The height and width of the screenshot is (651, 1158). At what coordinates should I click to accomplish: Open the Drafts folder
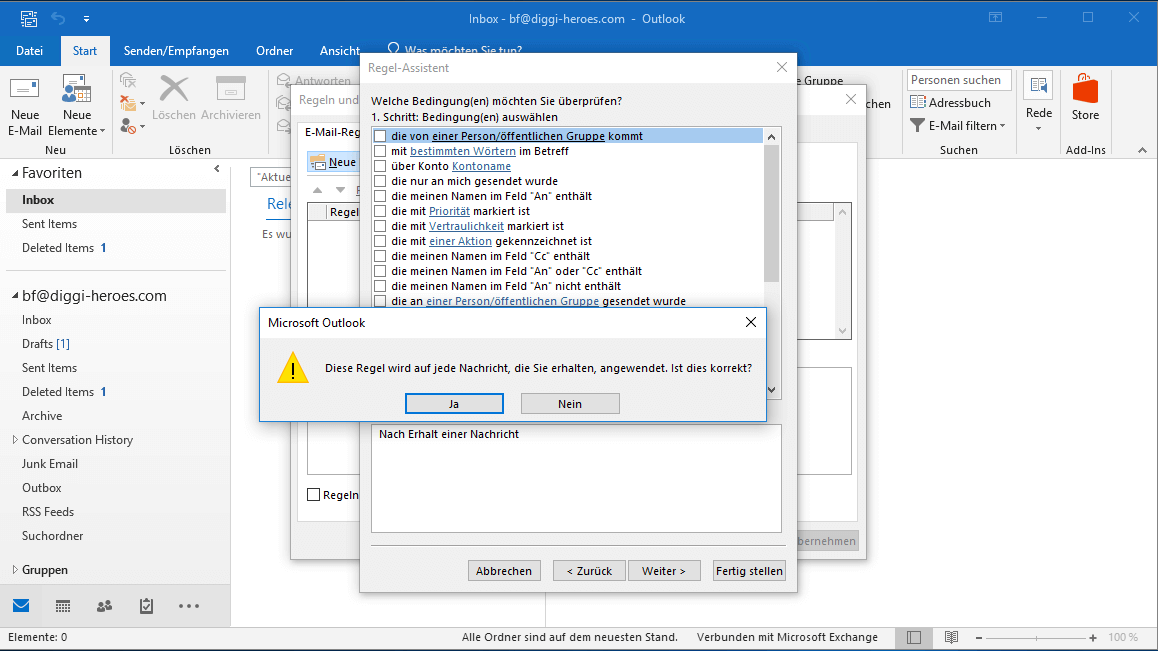click(46, 344)
